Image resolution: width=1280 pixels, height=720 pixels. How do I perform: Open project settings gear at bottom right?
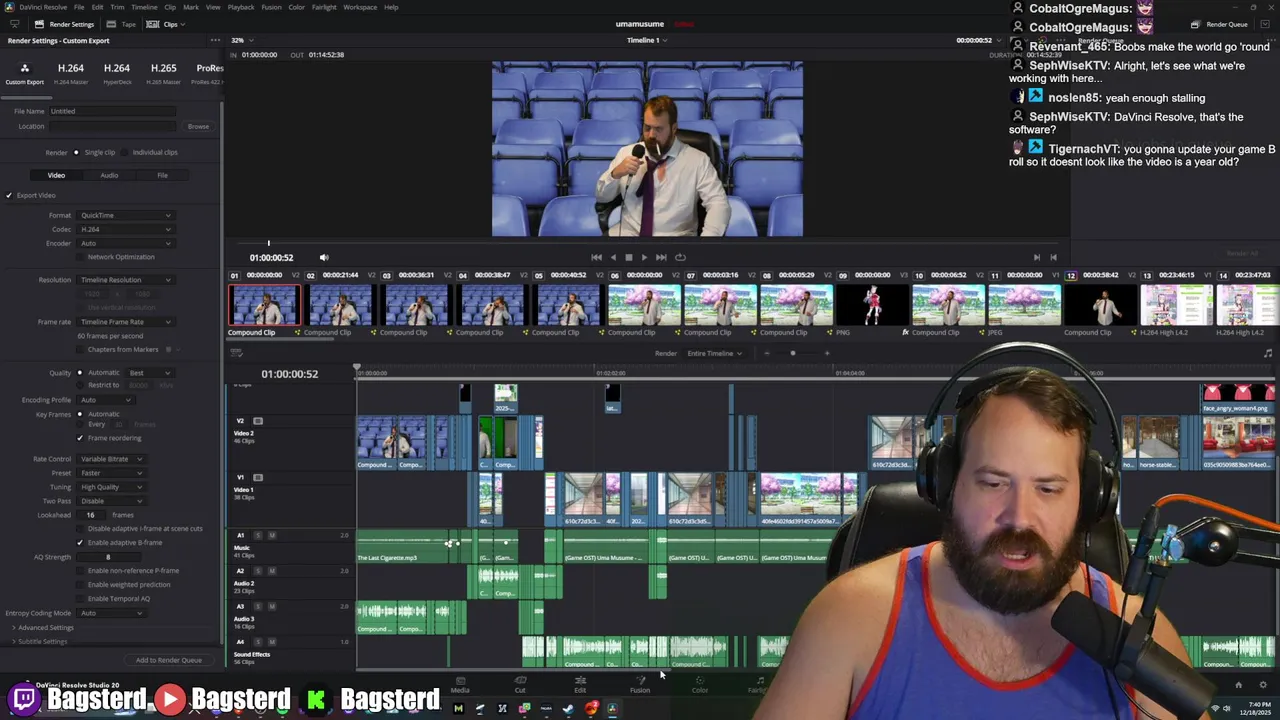[1263, 685]
